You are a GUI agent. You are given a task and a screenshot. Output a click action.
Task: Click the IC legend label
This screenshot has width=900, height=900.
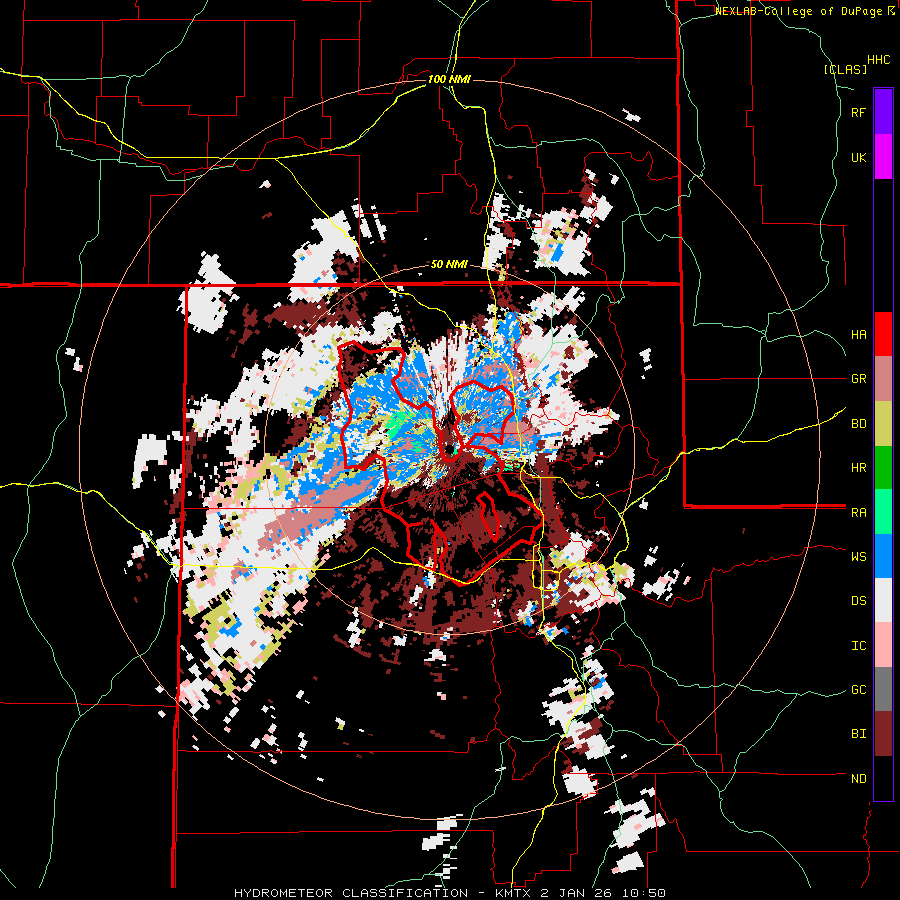[858, 646]
